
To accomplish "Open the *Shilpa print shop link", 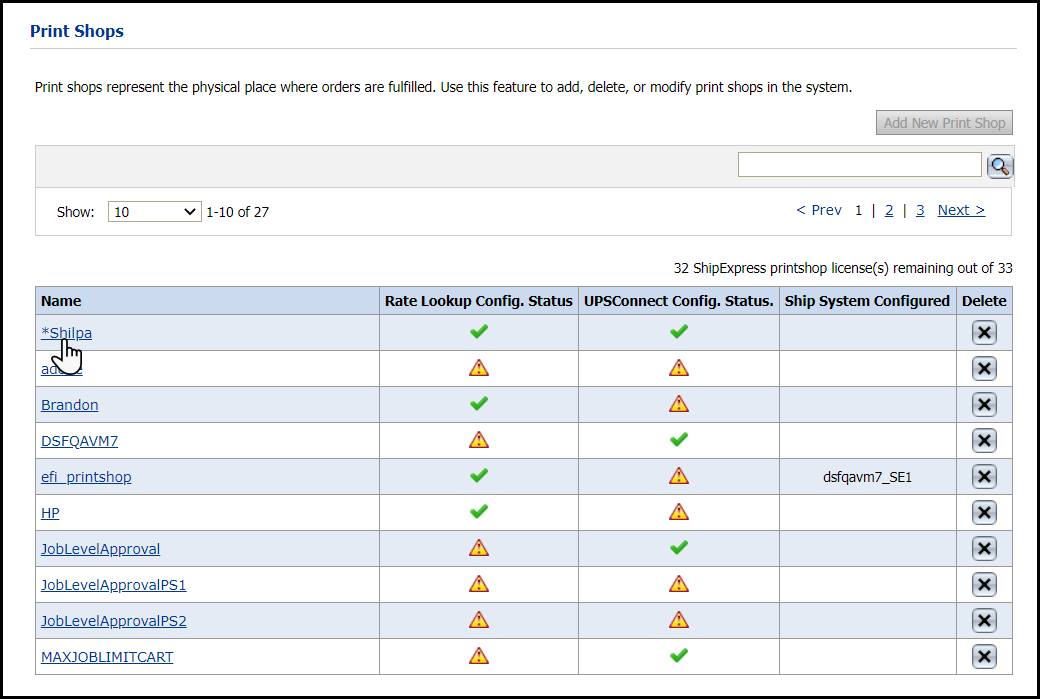I will click(x=67, y=333).
